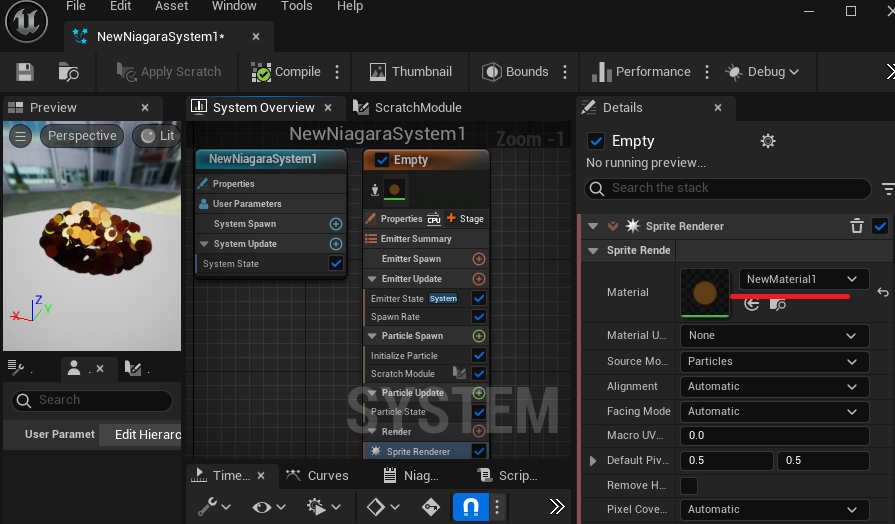The height and width of the screenshot is (524, 895).
Task: Switch to the ScratchModule tab
Action: (x=408, y=107)
